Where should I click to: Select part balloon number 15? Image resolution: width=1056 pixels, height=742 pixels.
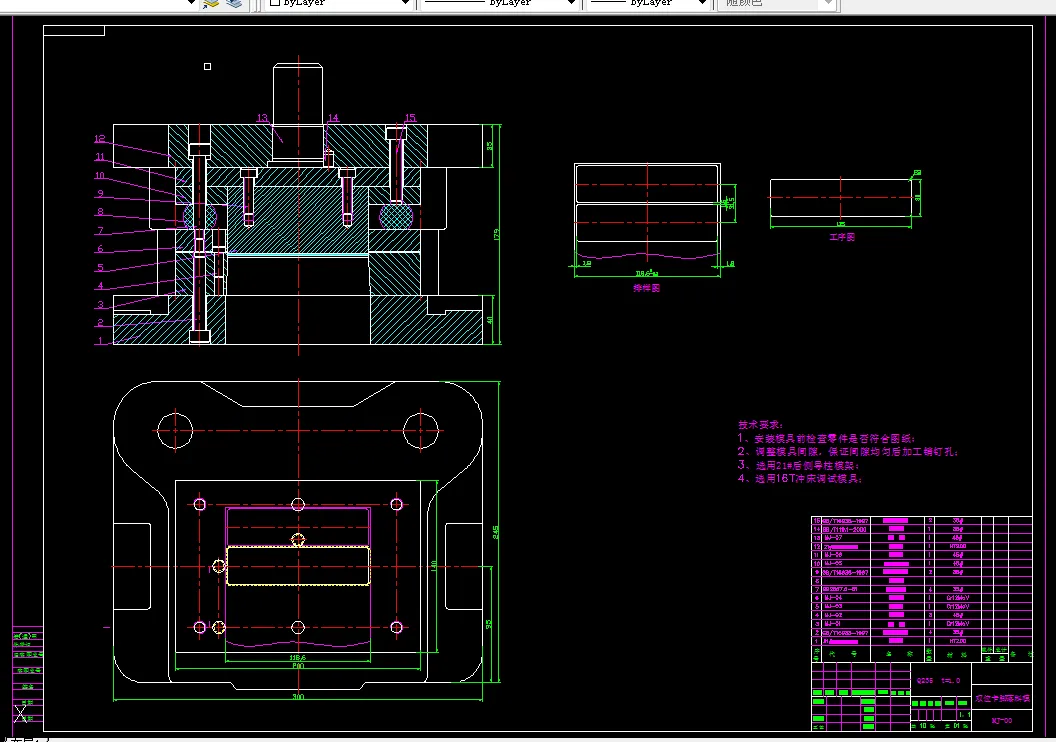point(410,118)
